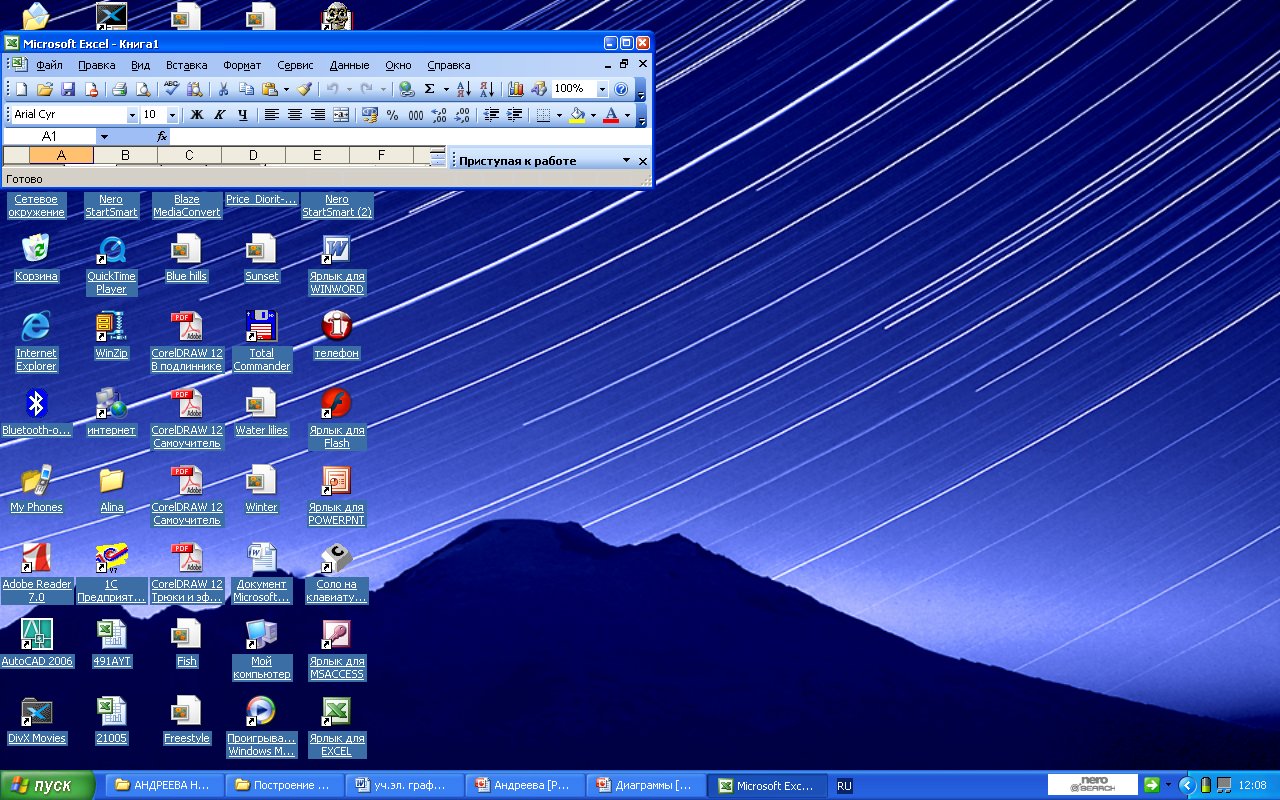Merge and center cells icon
This screenshot has height=800, width=1280.
tap(341, 115)
